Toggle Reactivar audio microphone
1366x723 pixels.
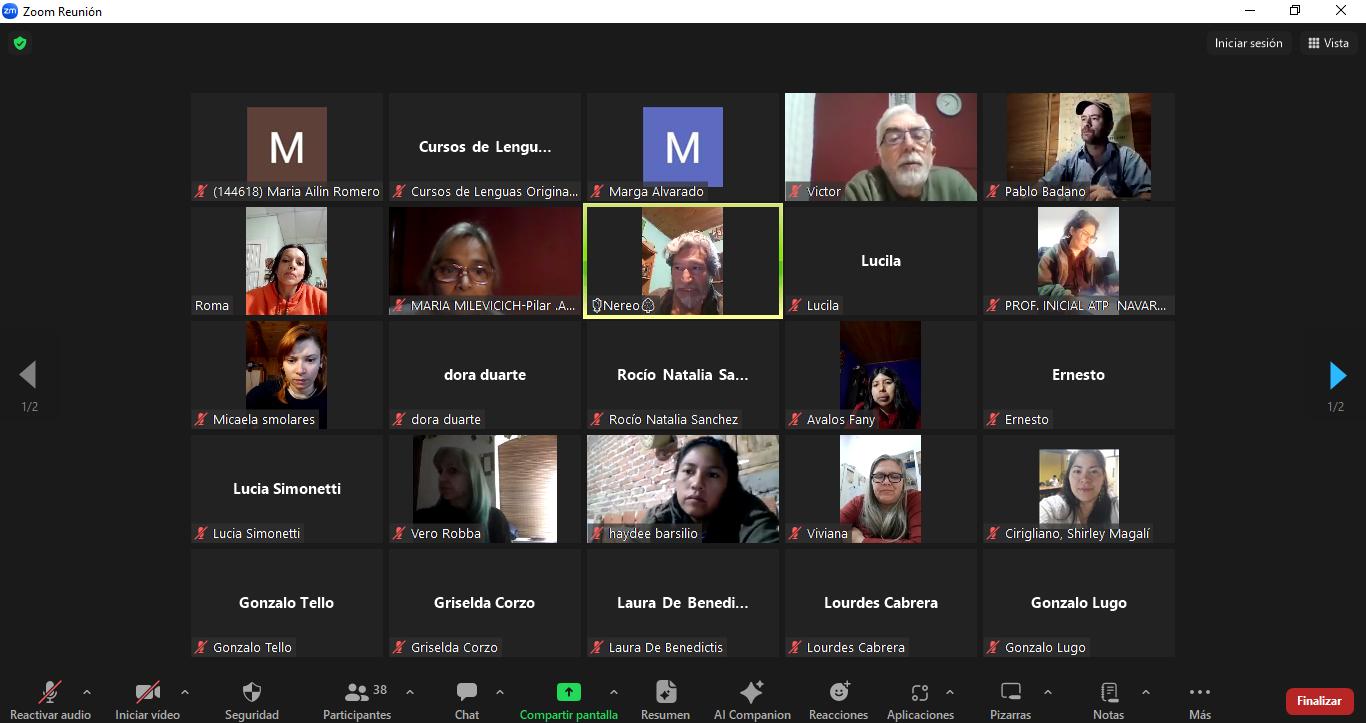tap(50, 692)
